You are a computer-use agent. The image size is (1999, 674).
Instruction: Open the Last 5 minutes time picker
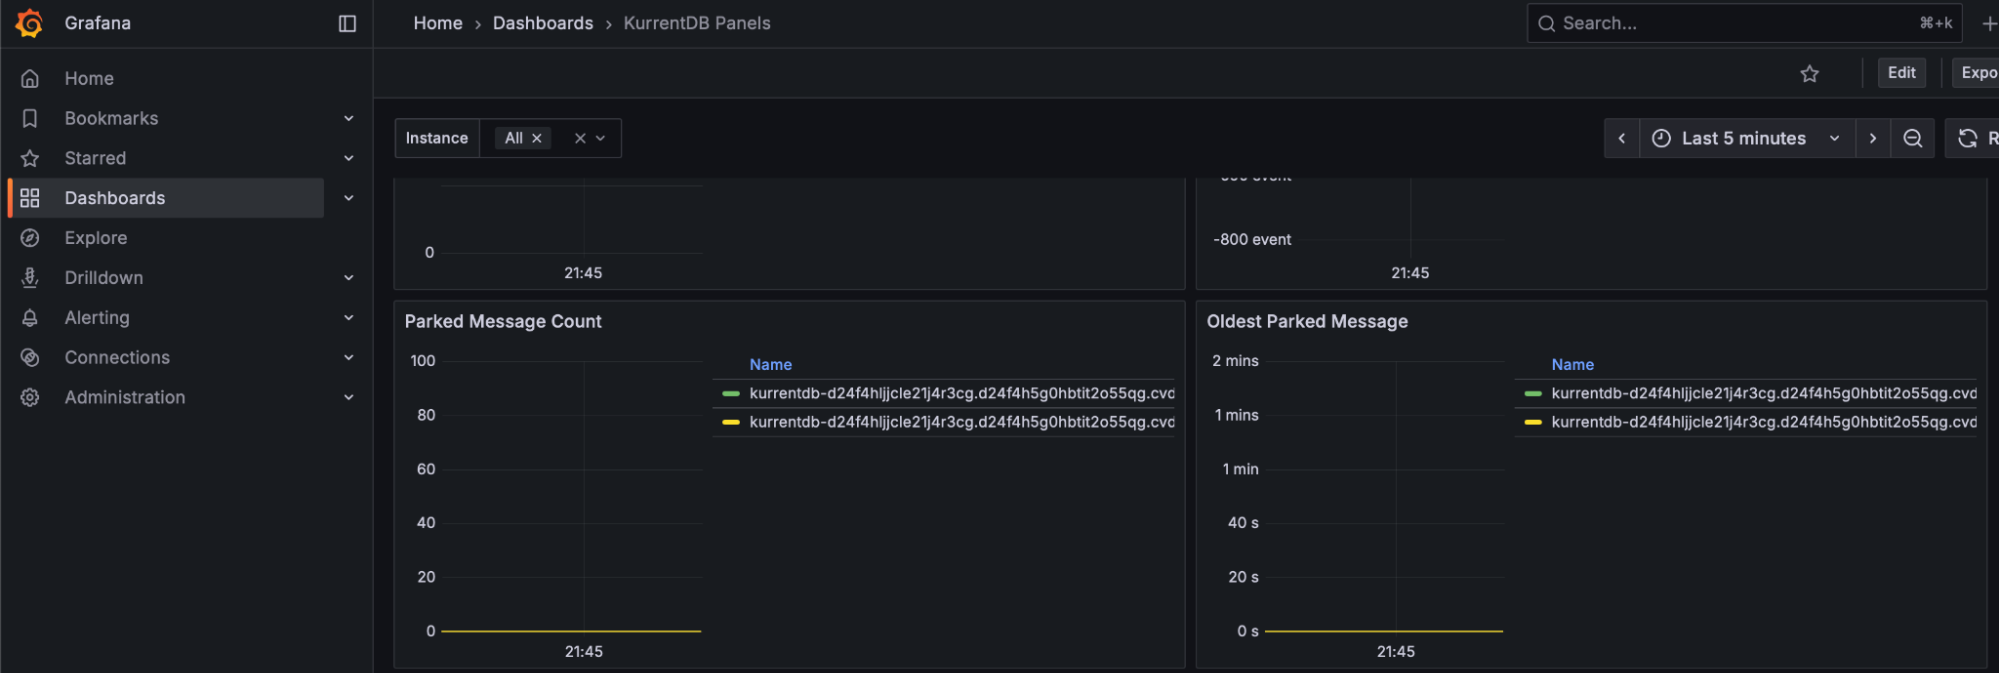[x=1745, y=138]
